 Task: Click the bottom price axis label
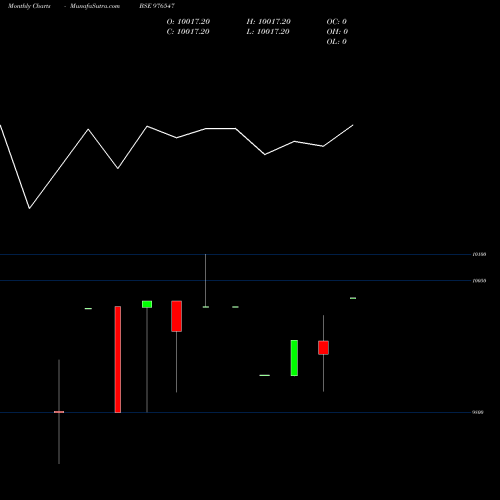(478, 412)
